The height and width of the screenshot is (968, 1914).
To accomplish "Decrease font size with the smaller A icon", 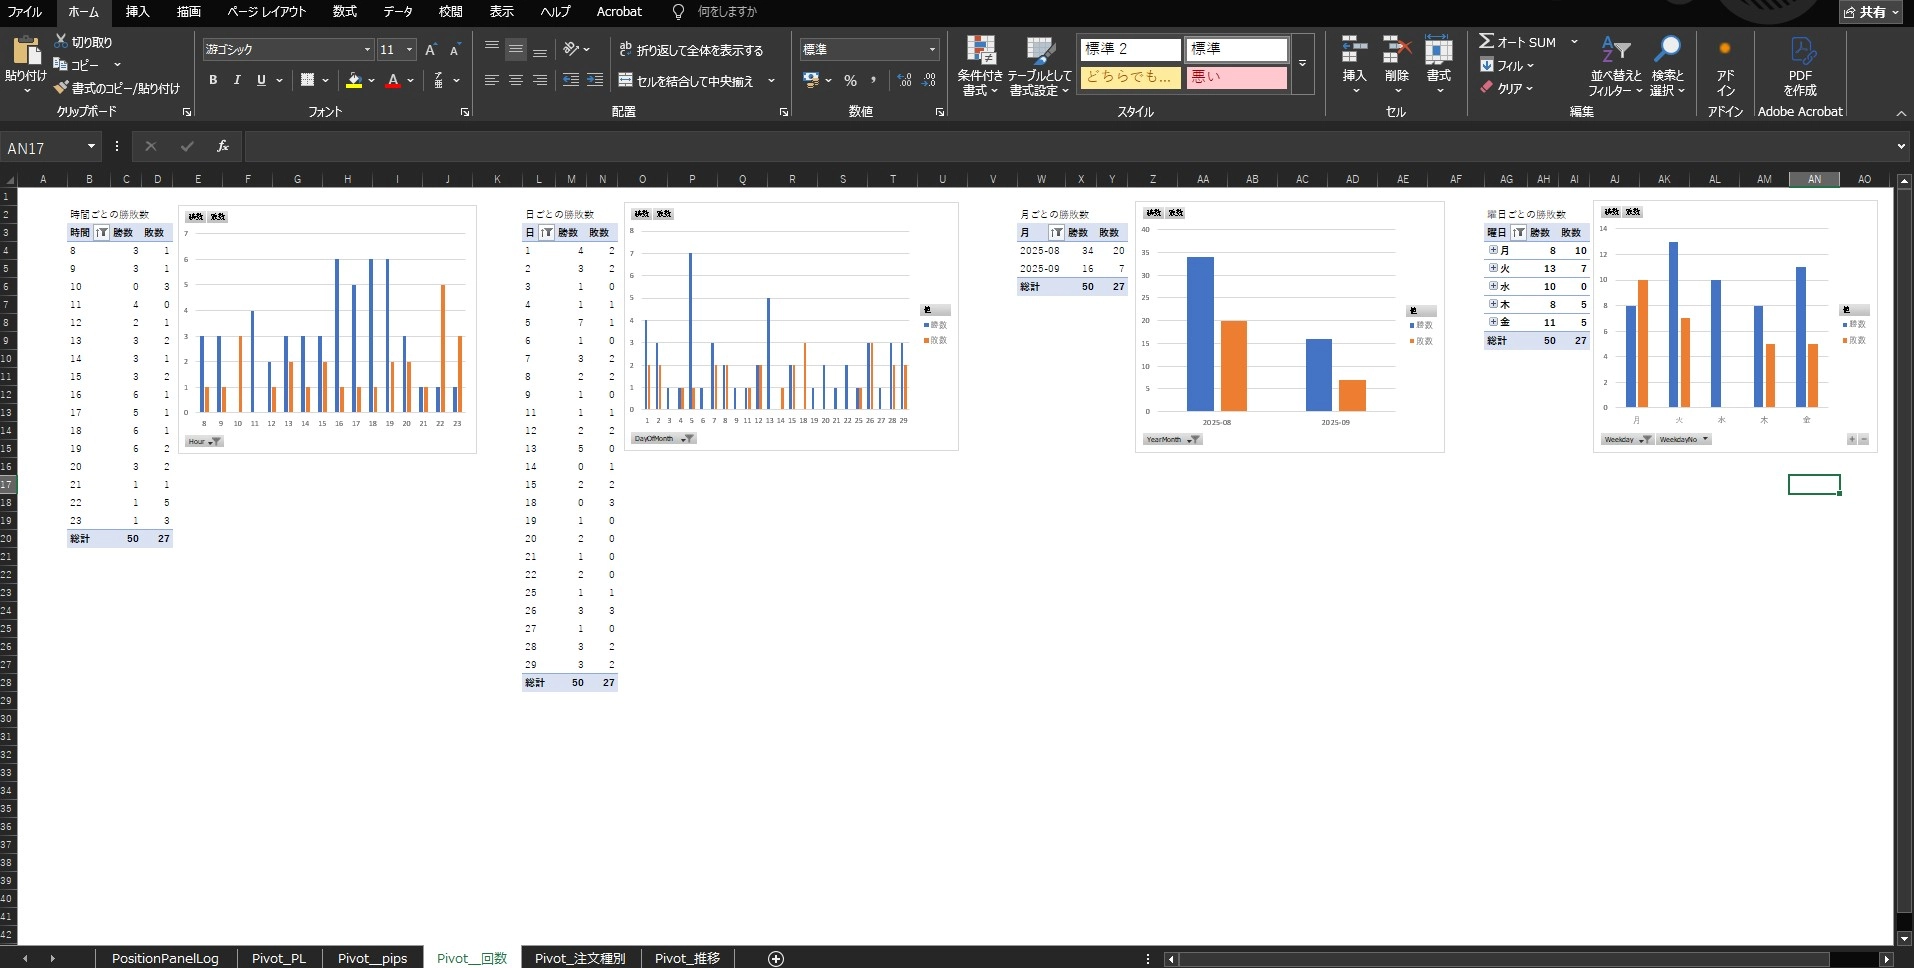I will pos(454,50).
